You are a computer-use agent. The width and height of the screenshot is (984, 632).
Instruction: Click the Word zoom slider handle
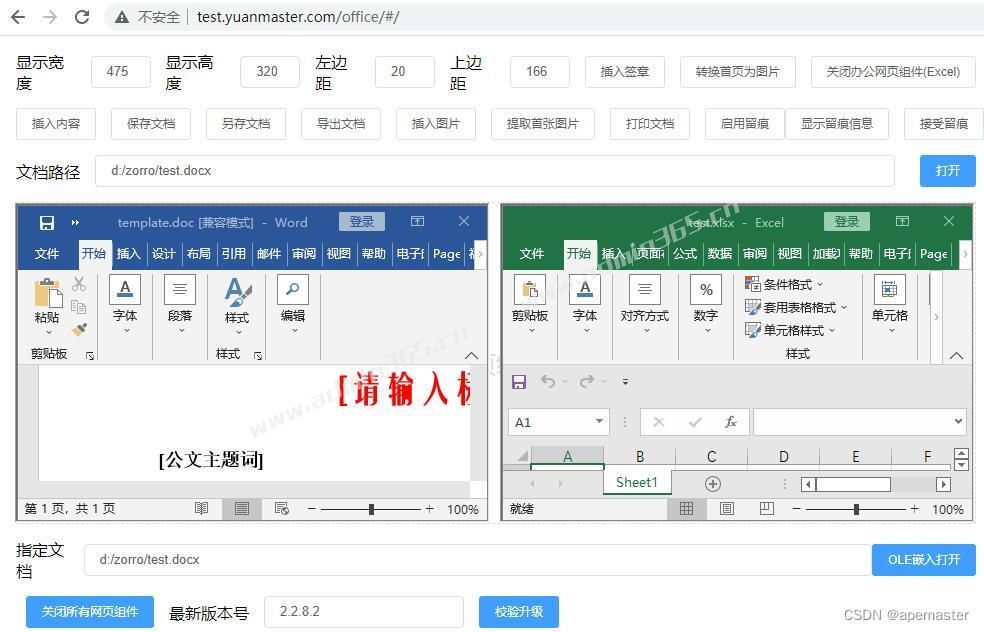pyautogui.click(x=372, y=509)
